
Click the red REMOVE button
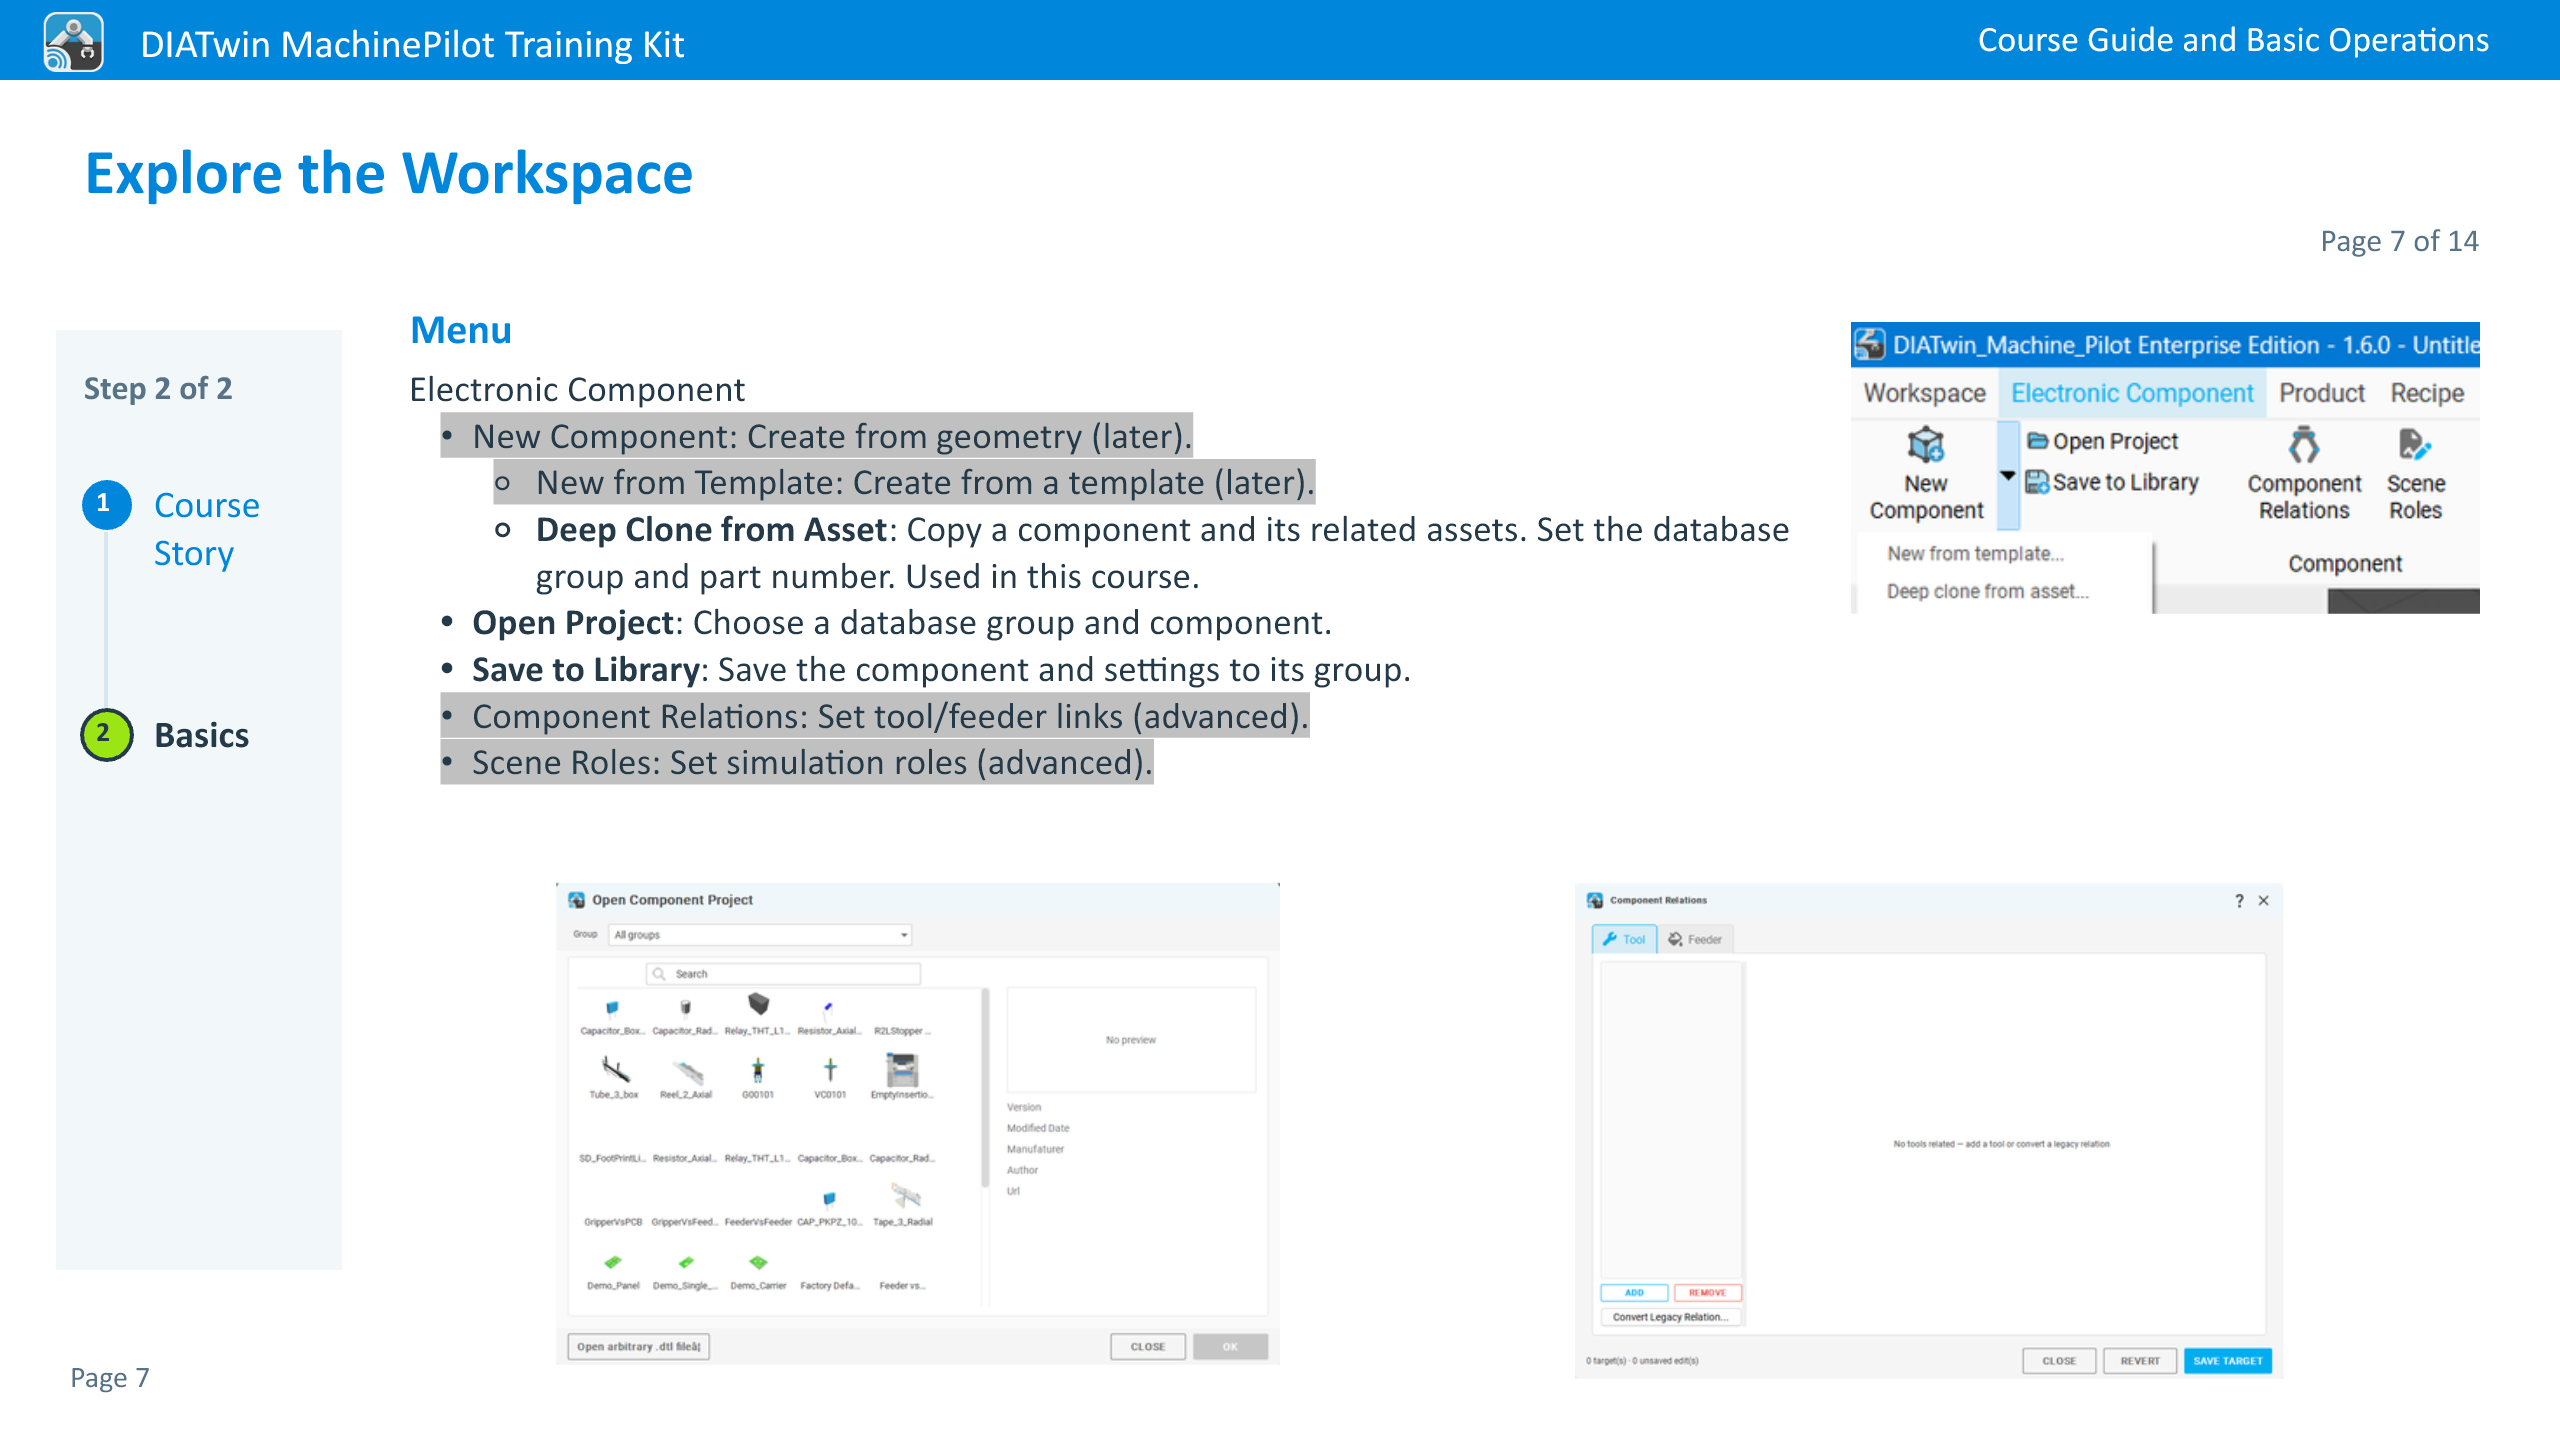1707,1293
